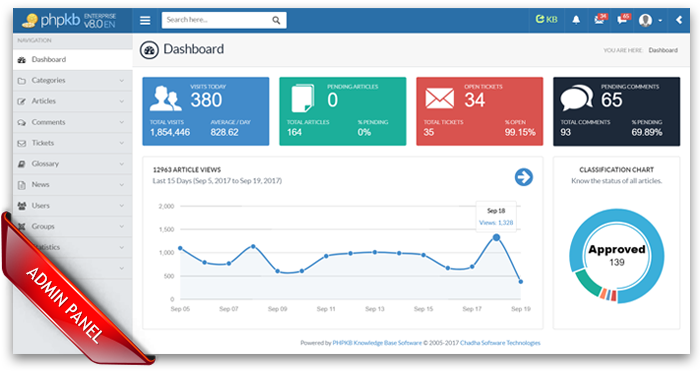Click the blue arrow in Article Views panel
The height and width of the screenshot is (375, 700).
coord(524,177)
